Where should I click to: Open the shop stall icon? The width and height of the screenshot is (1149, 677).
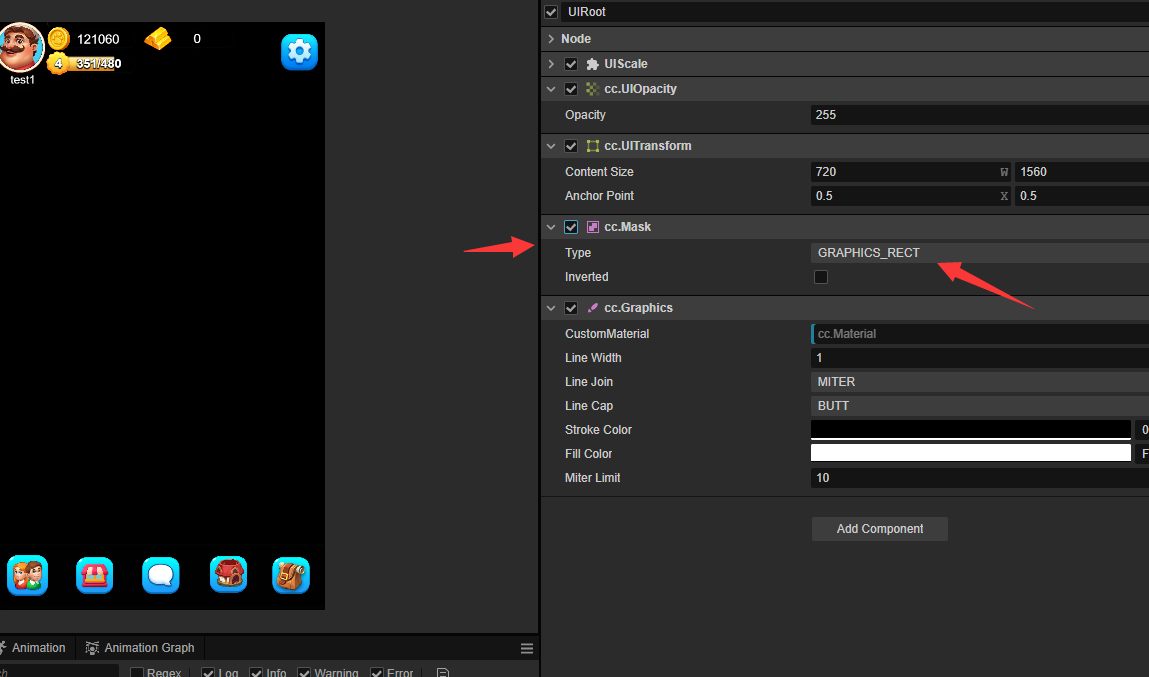(95, 575)
